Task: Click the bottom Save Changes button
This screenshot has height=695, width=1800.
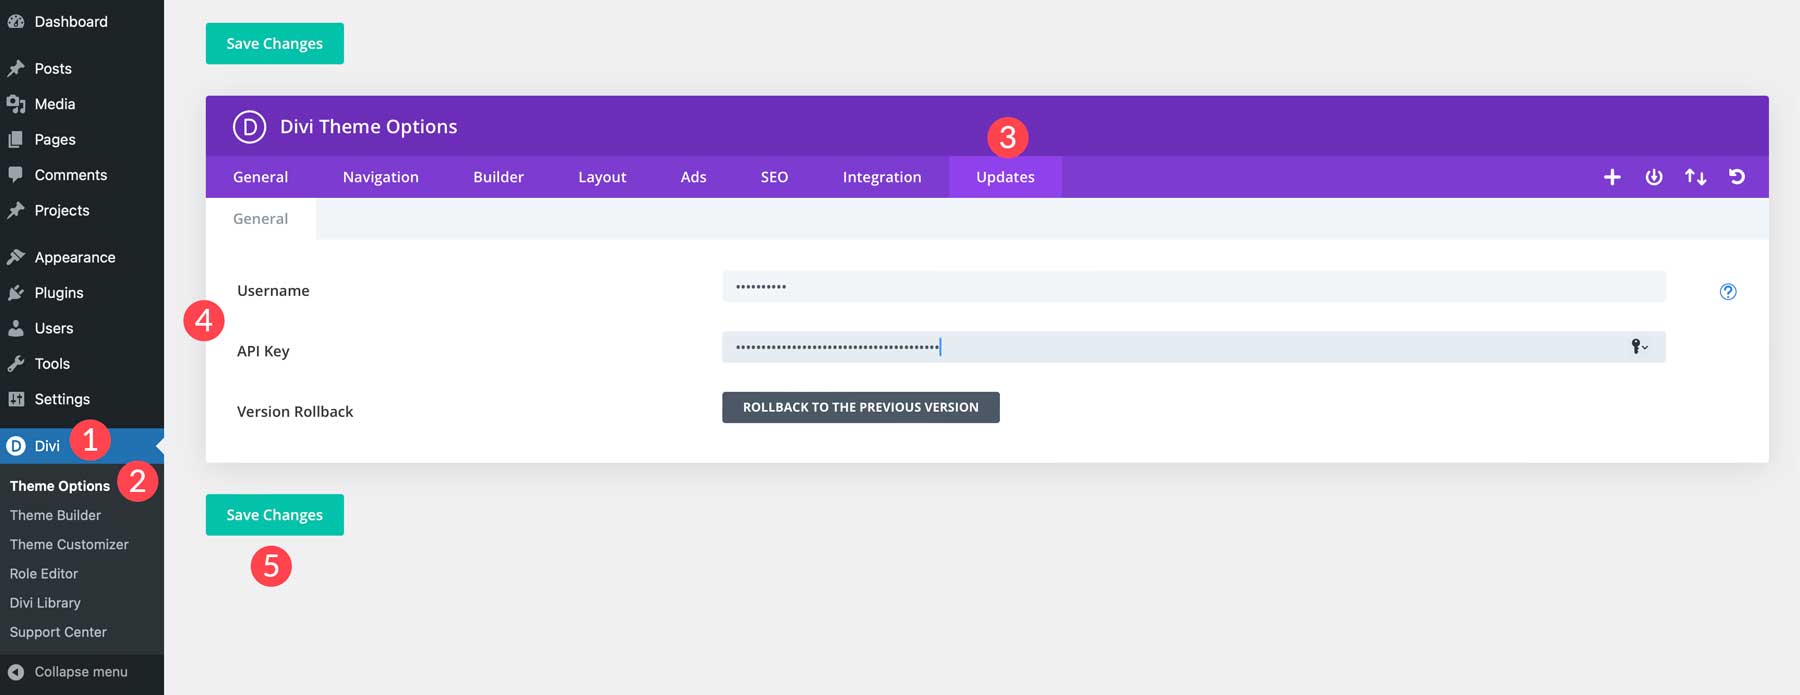Action: click(x=275, y=515)
